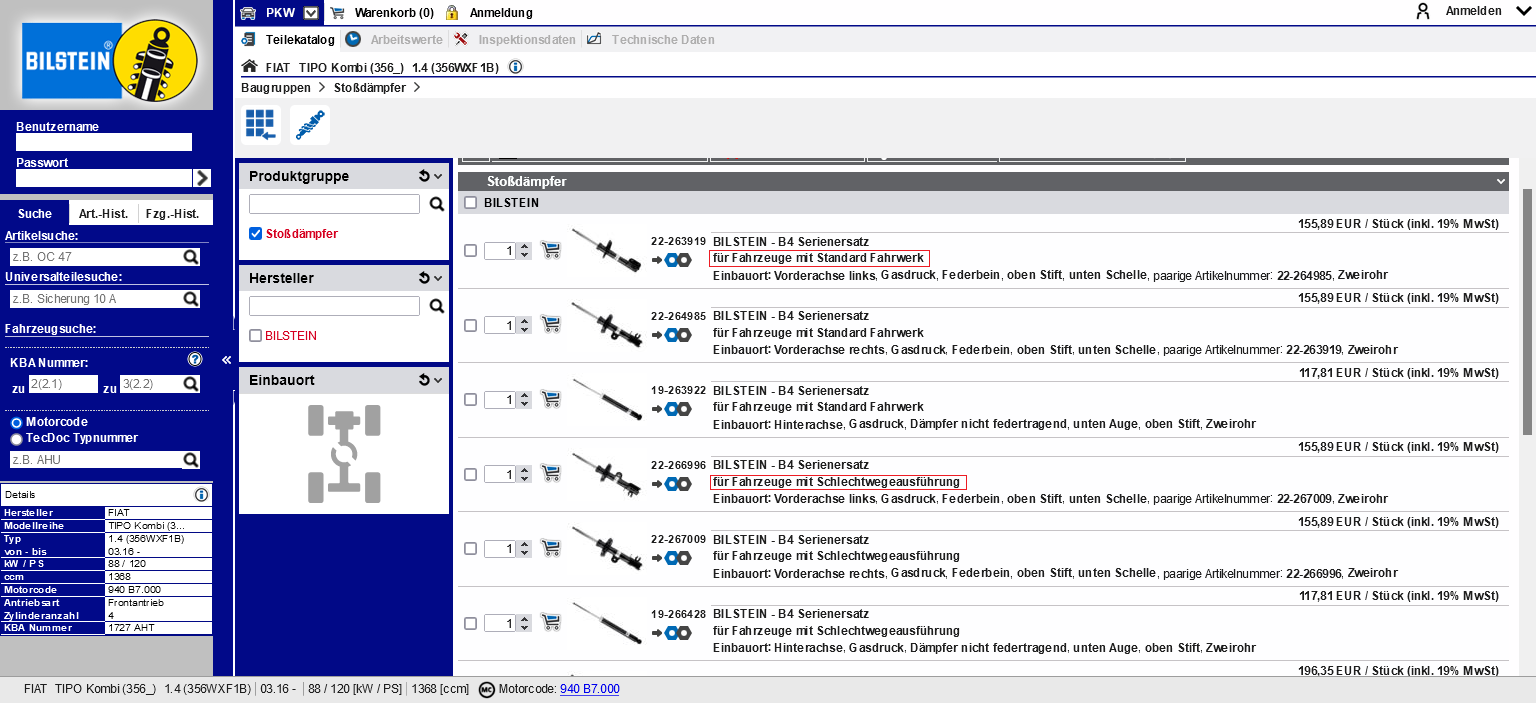Click the vehicle info icon beside 1.4 (356WXF1B)
The height and width of the screenshot is (703, 1536).
[515, 67]
